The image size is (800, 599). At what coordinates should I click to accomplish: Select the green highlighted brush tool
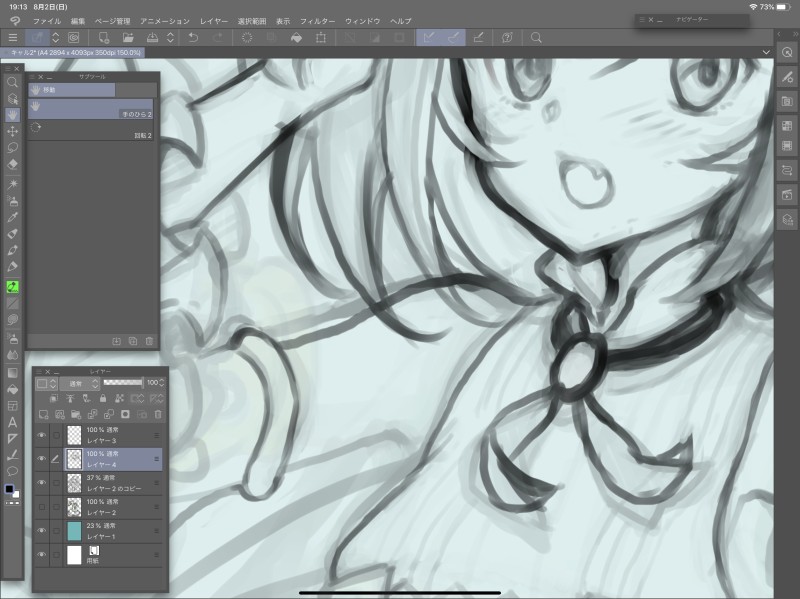pos(12,287)
